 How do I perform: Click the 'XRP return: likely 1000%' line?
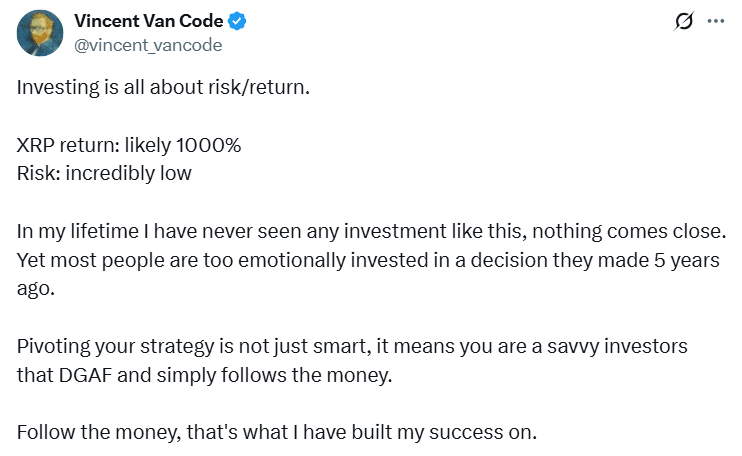tap(129, 145)
